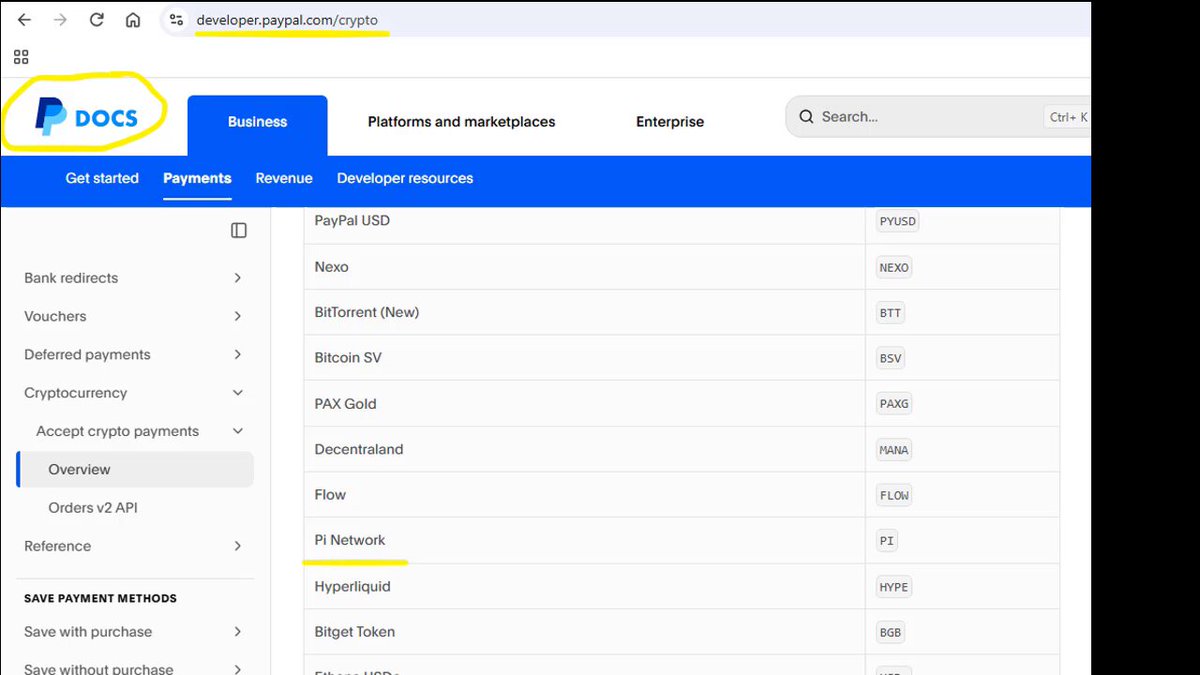Click the FLOW code badge

coord(894,495)
